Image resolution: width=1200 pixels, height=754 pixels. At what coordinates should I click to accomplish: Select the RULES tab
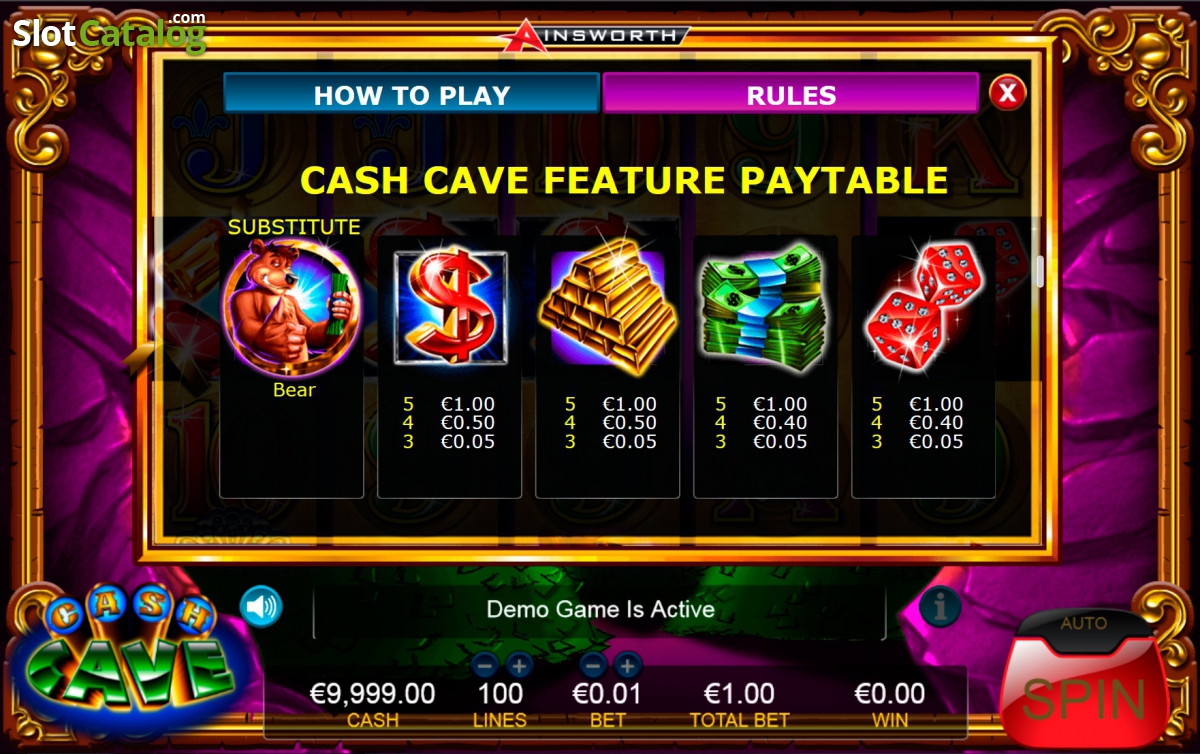(791, 94)
